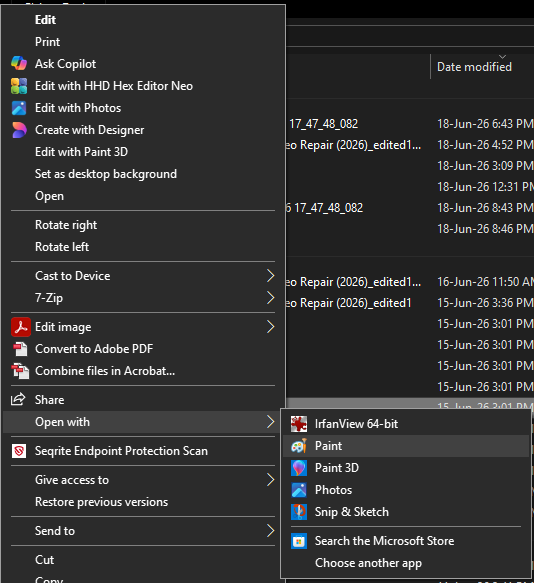Click the Snip & Sketch icon

click(299, 512)
